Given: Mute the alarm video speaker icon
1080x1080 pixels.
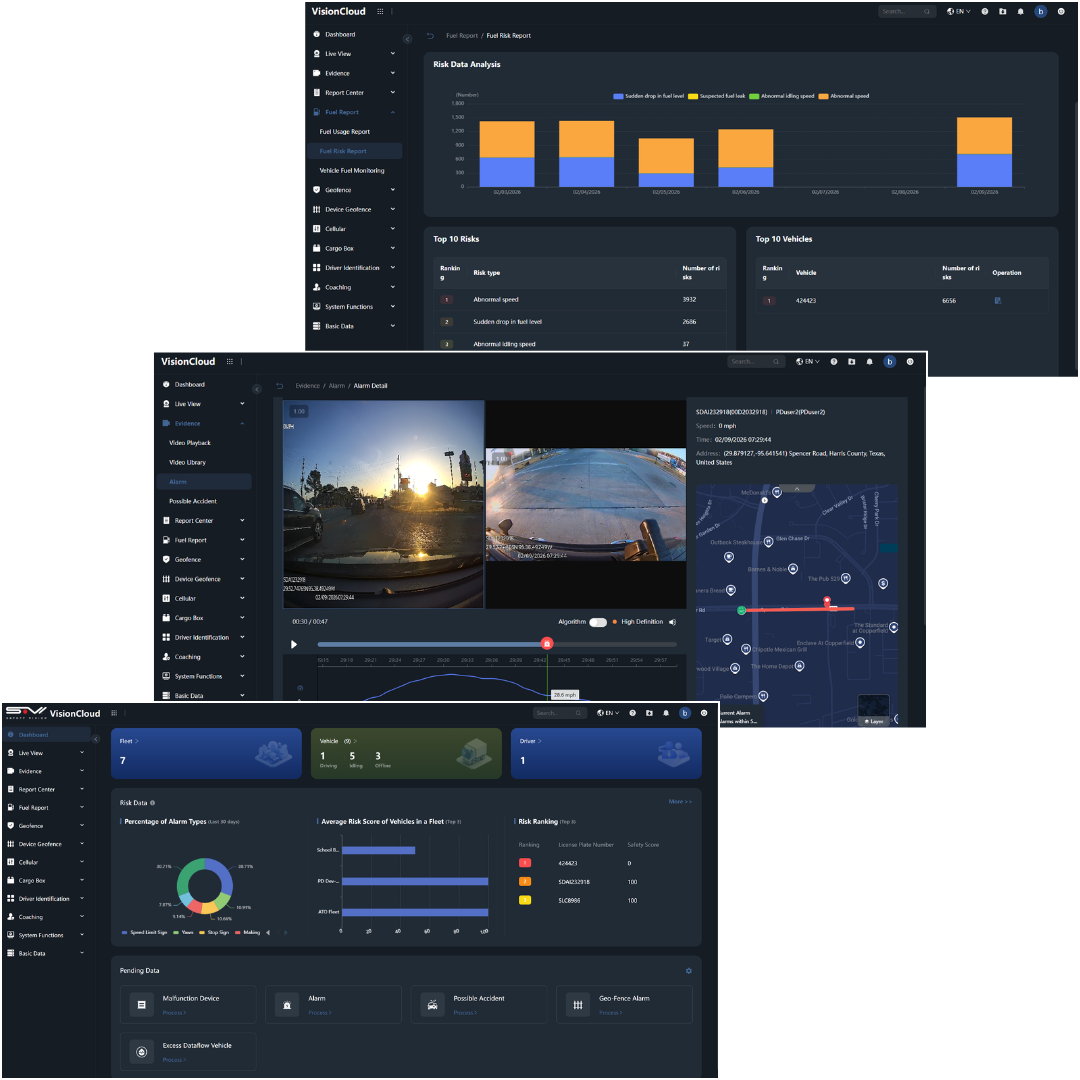Looking at the screenshot, I should (x=673, y=622).
